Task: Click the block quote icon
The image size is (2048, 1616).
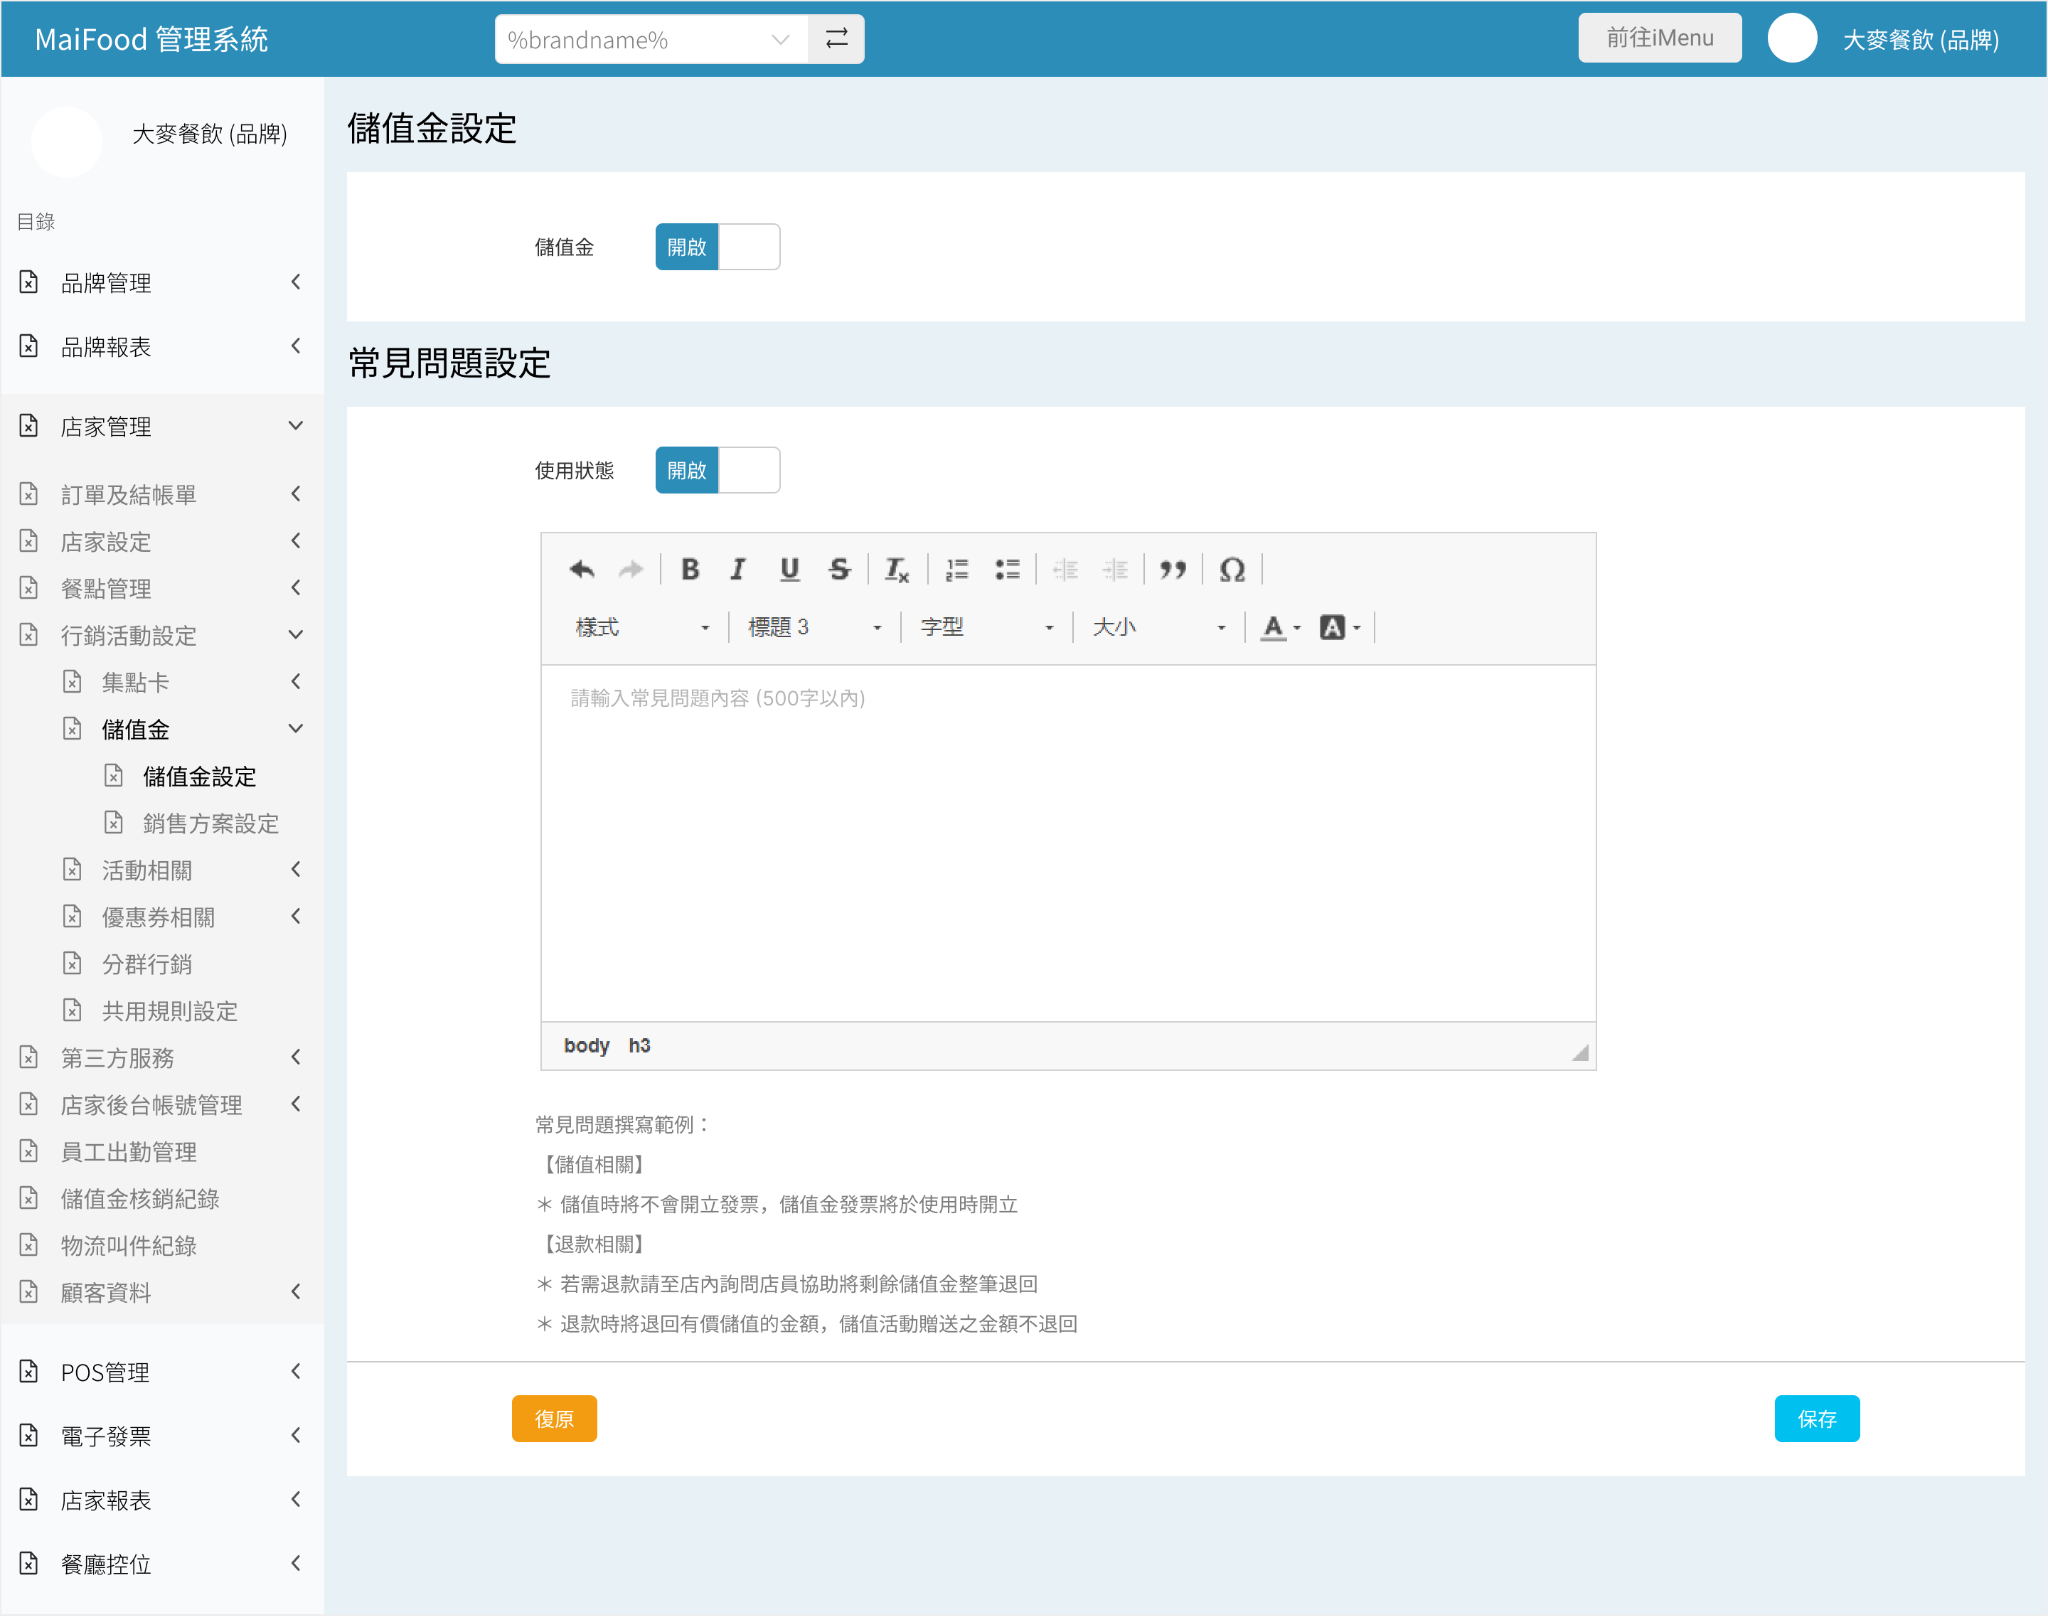Action: pos(1173,569)
